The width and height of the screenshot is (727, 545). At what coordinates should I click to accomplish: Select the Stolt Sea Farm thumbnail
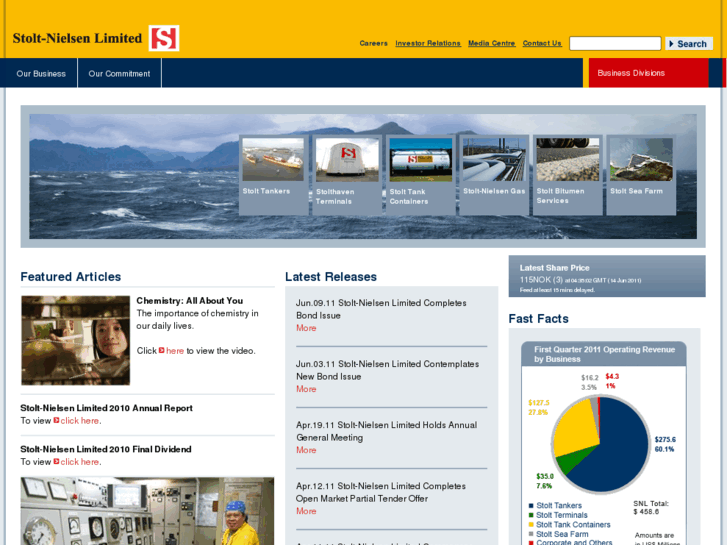(641, 159)
